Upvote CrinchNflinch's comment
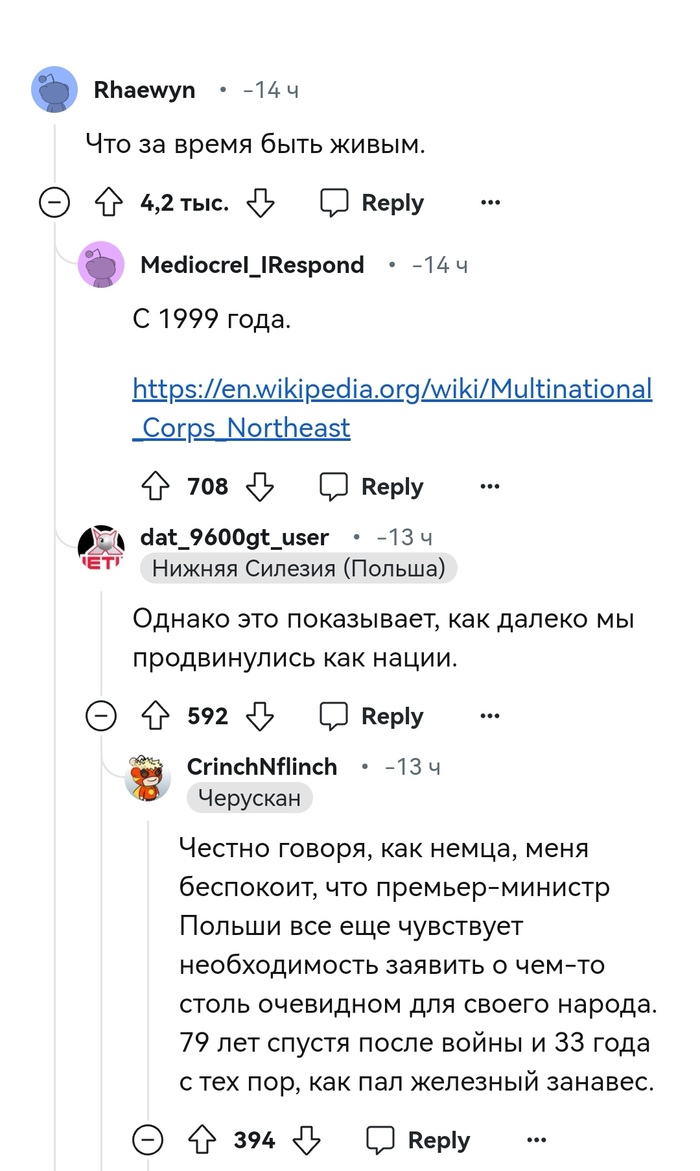The width and height of the screenshot is (700, 1171). (x=202, y=1140)
